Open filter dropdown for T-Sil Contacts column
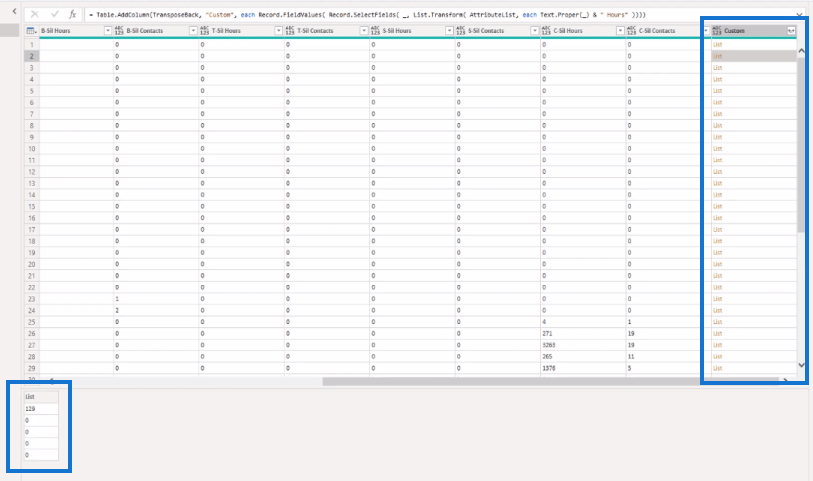This screenshot has width=813, height=481. pos(364,31)
